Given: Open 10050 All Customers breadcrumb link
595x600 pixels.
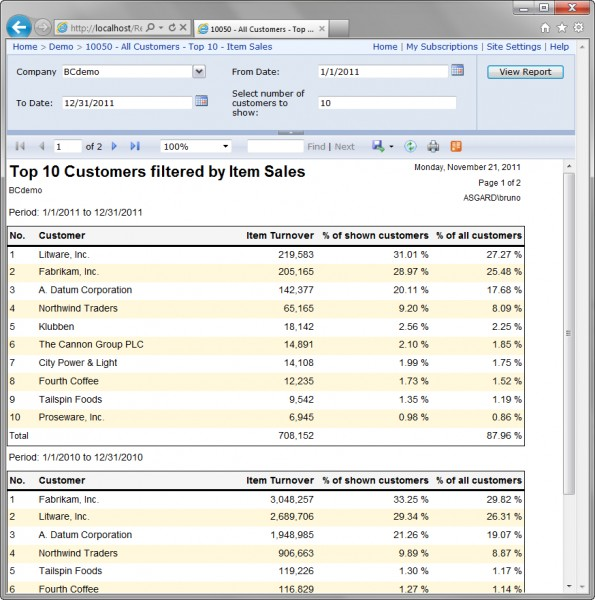Looking at the screenshot, I should 179,47.
